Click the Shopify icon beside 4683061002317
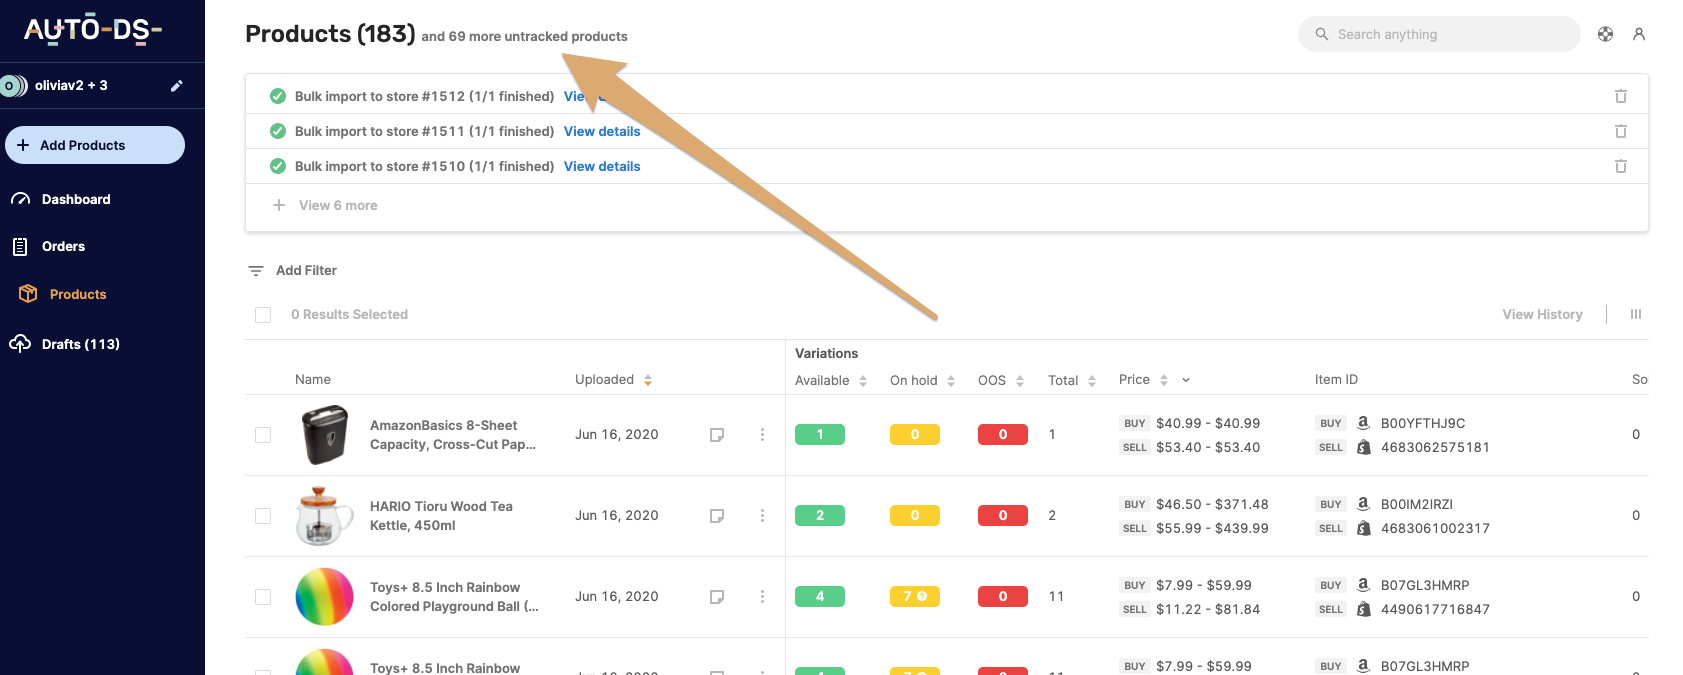 pos(1363,528)
